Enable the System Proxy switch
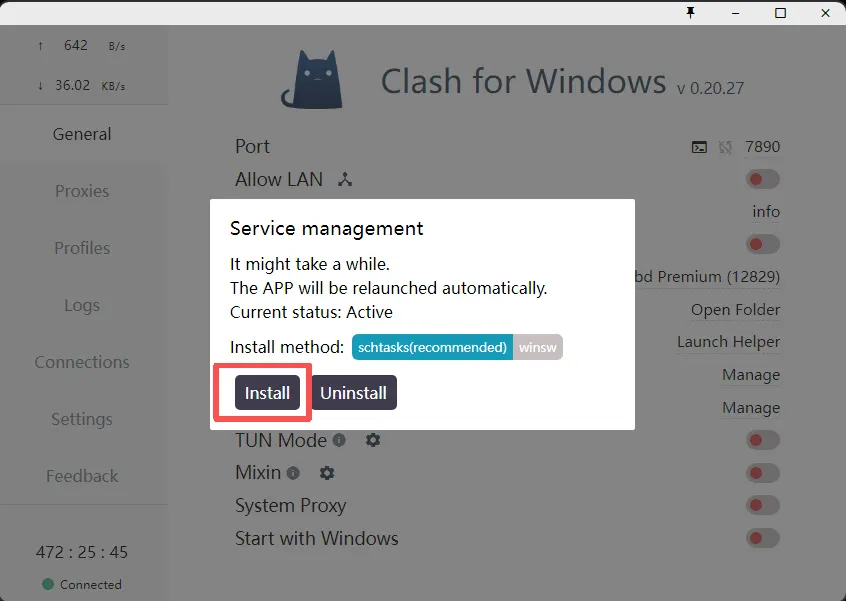The image size is (846, 601). click(x=763, y=506)
